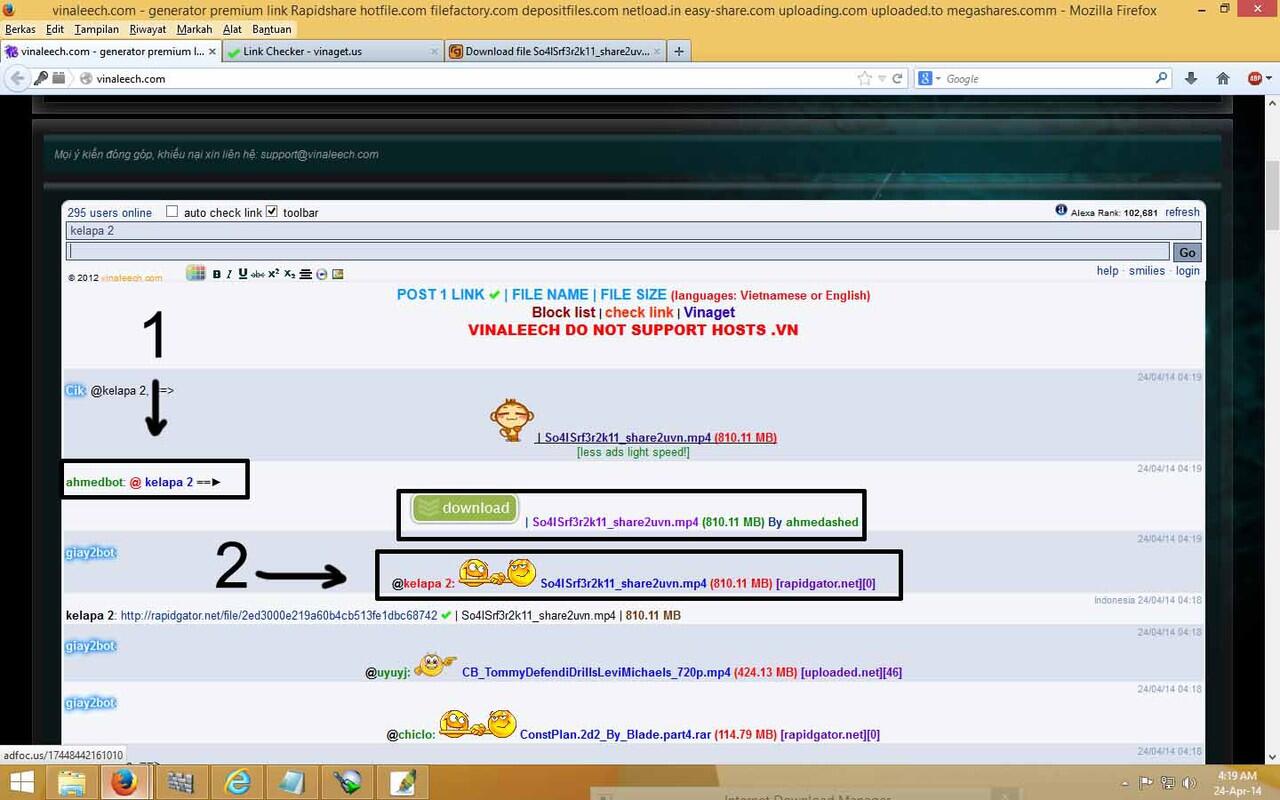
Task: Click the taskbar clock showing 4:19 AM
Action: point(1237,782)
